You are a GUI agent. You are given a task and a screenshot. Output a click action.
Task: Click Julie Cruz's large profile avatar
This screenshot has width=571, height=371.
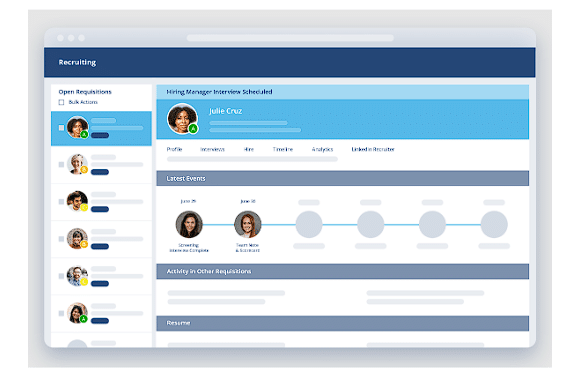click(182, 119)
